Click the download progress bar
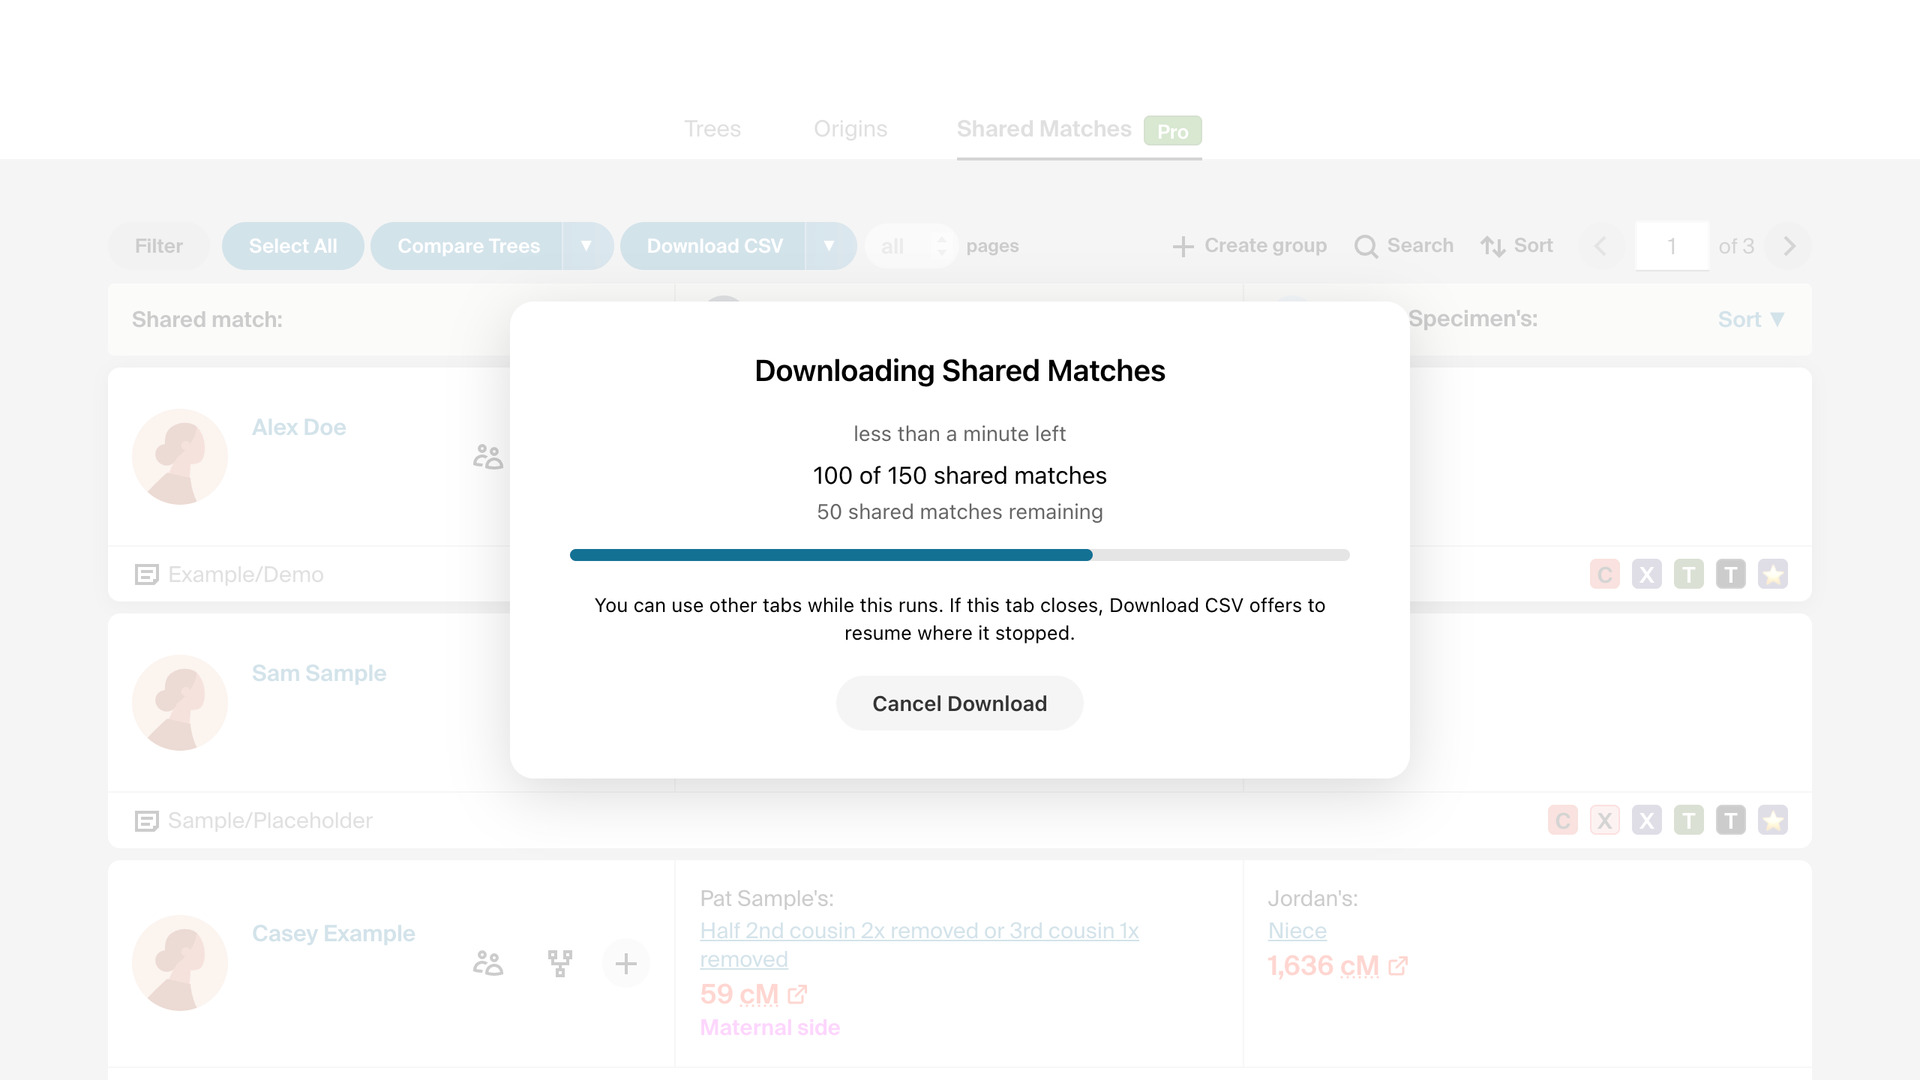 point(959,555)
